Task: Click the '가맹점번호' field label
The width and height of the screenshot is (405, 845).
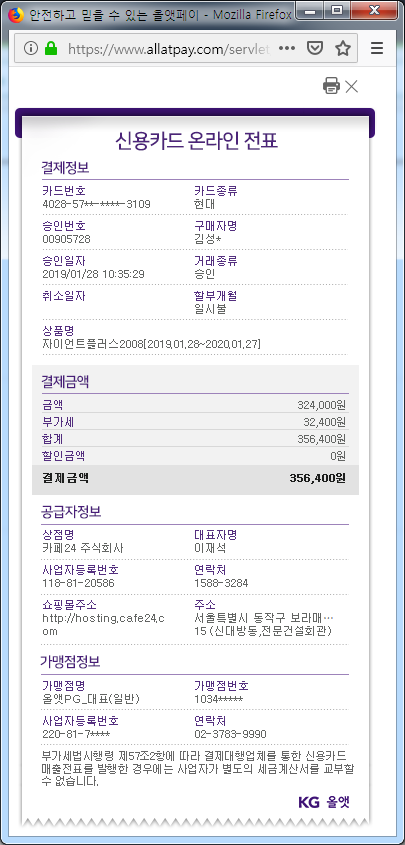Action: [x=221, y=686]
